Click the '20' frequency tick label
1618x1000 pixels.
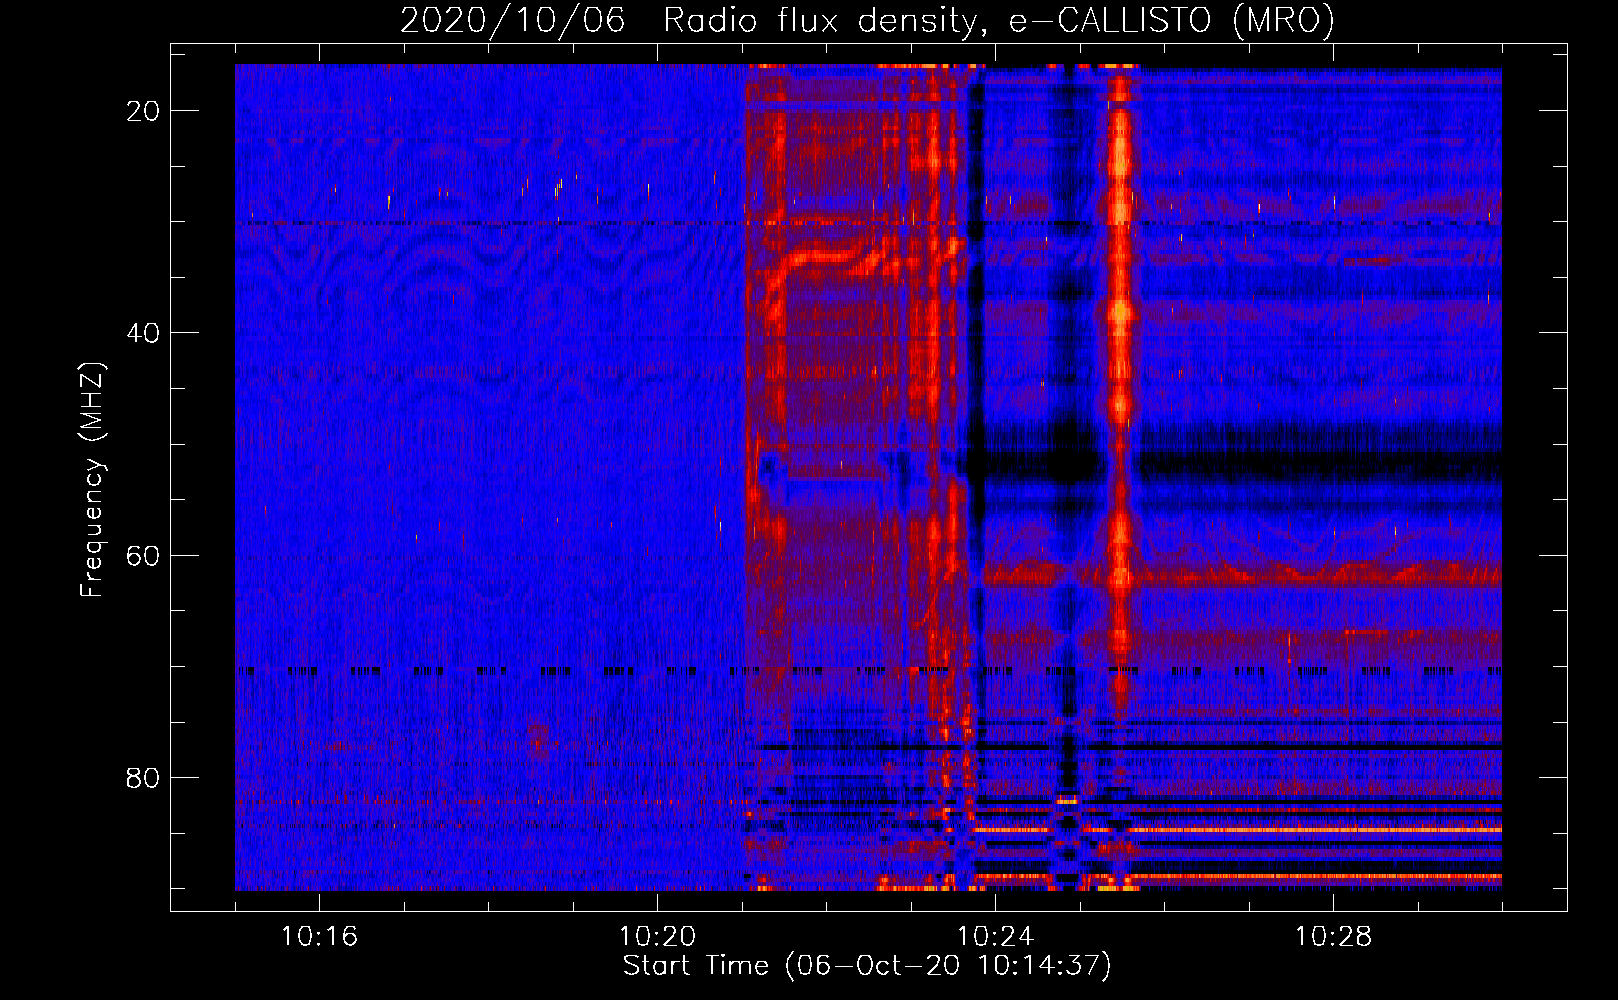(144, 111)
